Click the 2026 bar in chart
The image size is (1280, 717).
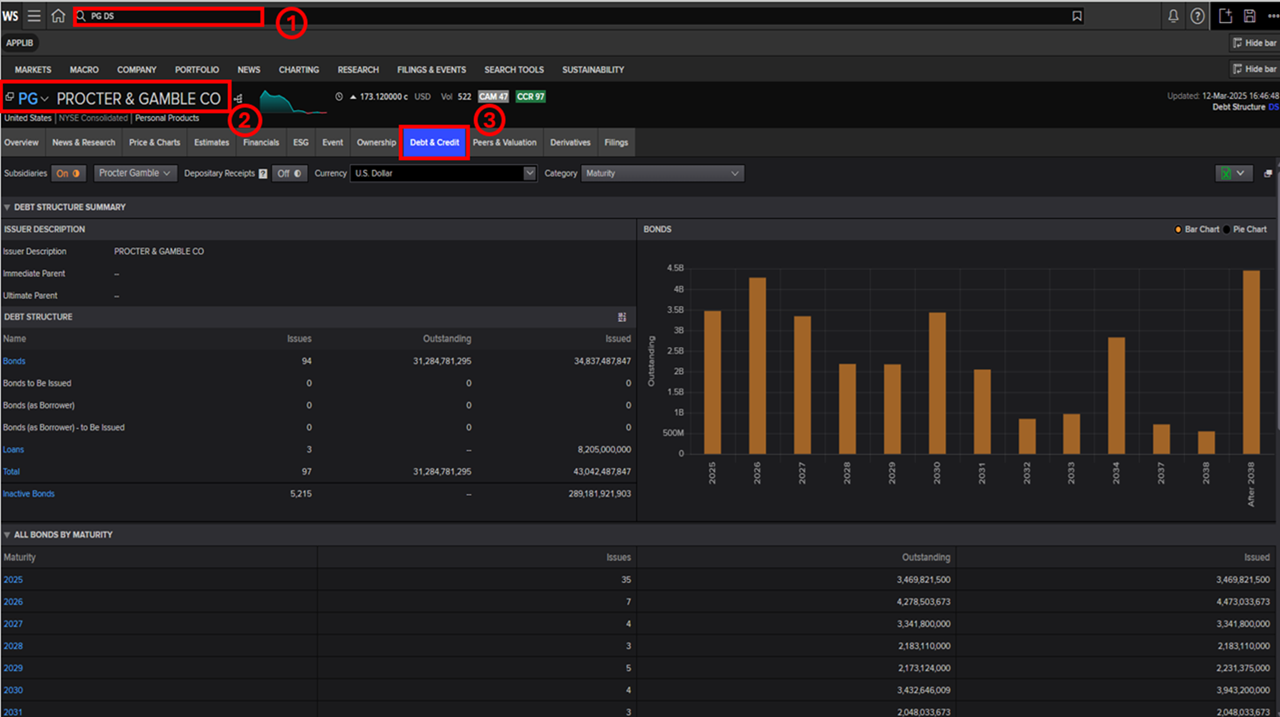click(757, 366)
